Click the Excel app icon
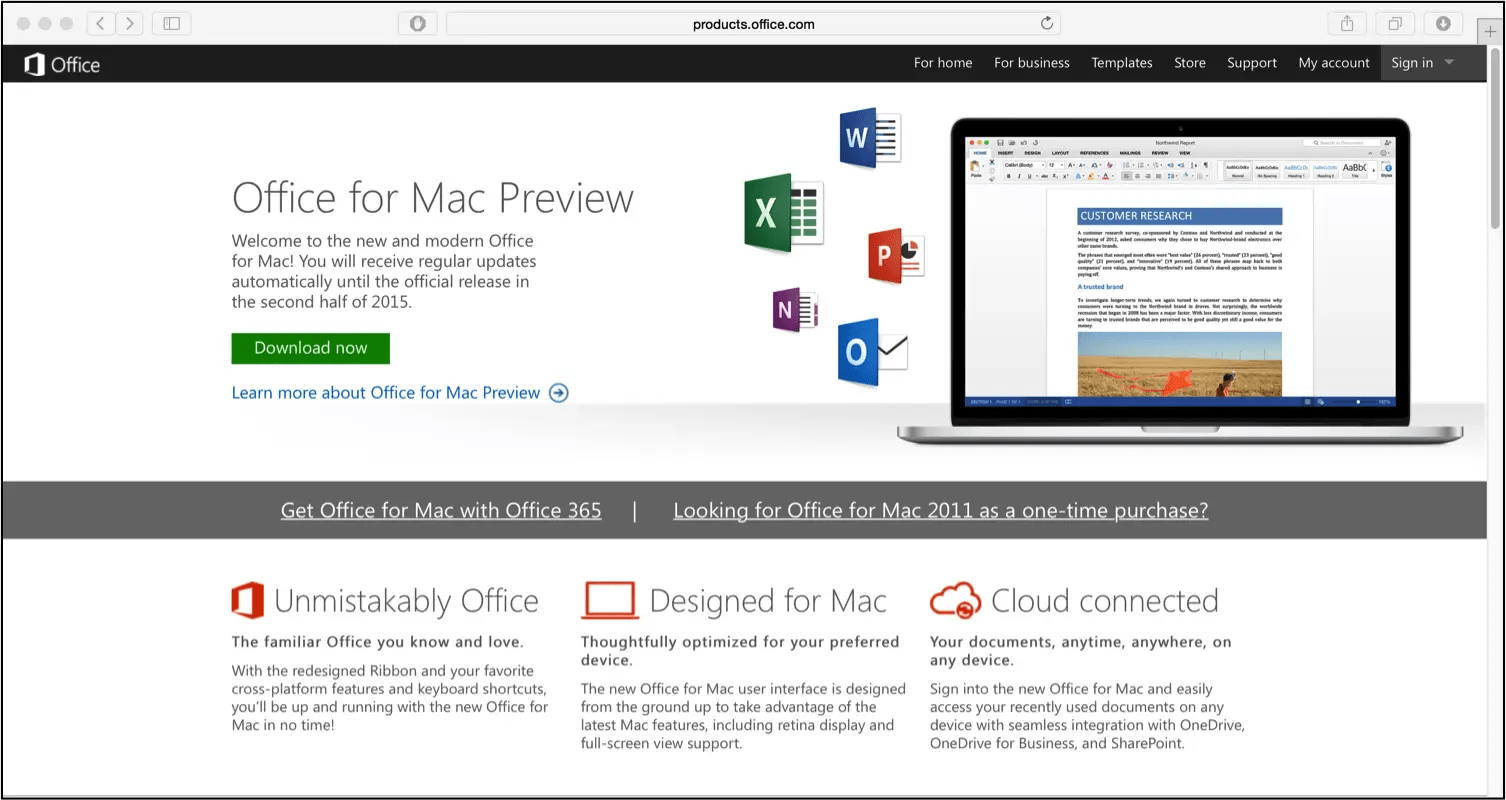1506x800 pixels. tap(783, 213)
